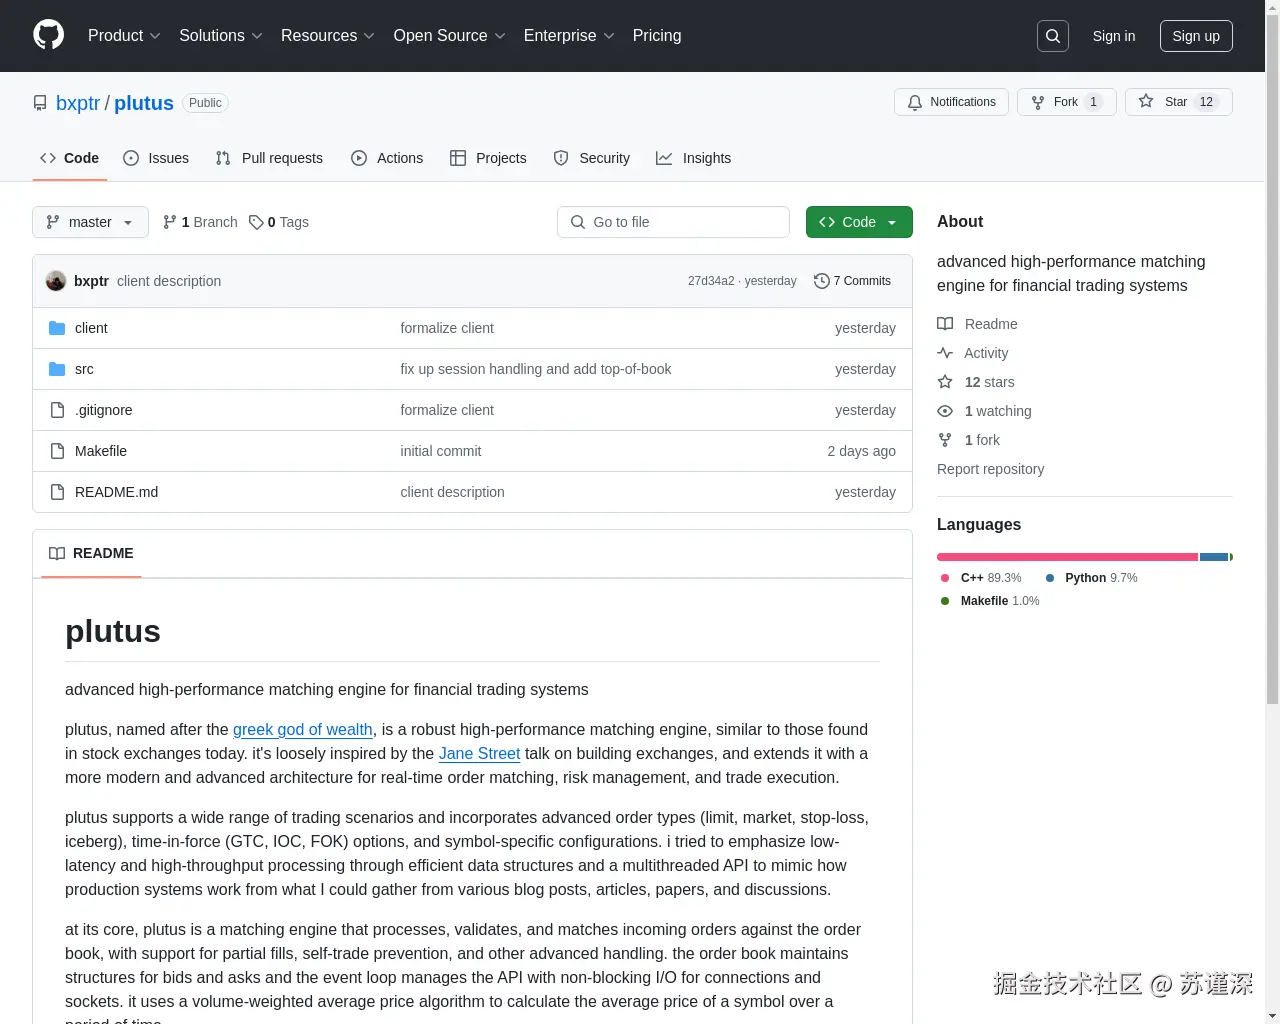Click the green Makefile language dot

(945, 601)
